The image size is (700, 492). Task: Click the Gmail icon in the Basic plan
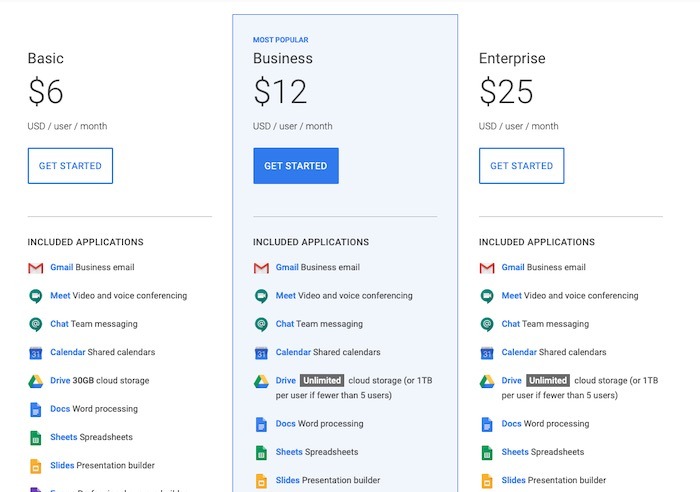[35, 268]
